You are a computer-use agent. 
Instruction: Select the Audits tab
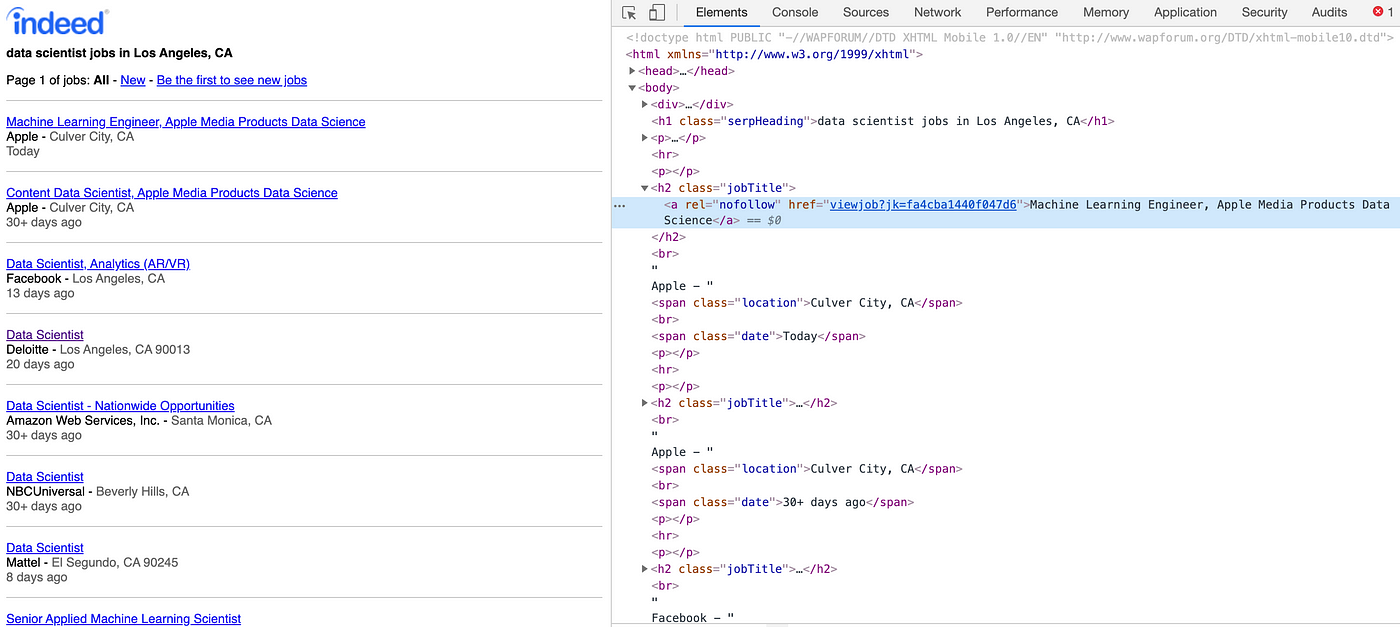(1329, 13)
